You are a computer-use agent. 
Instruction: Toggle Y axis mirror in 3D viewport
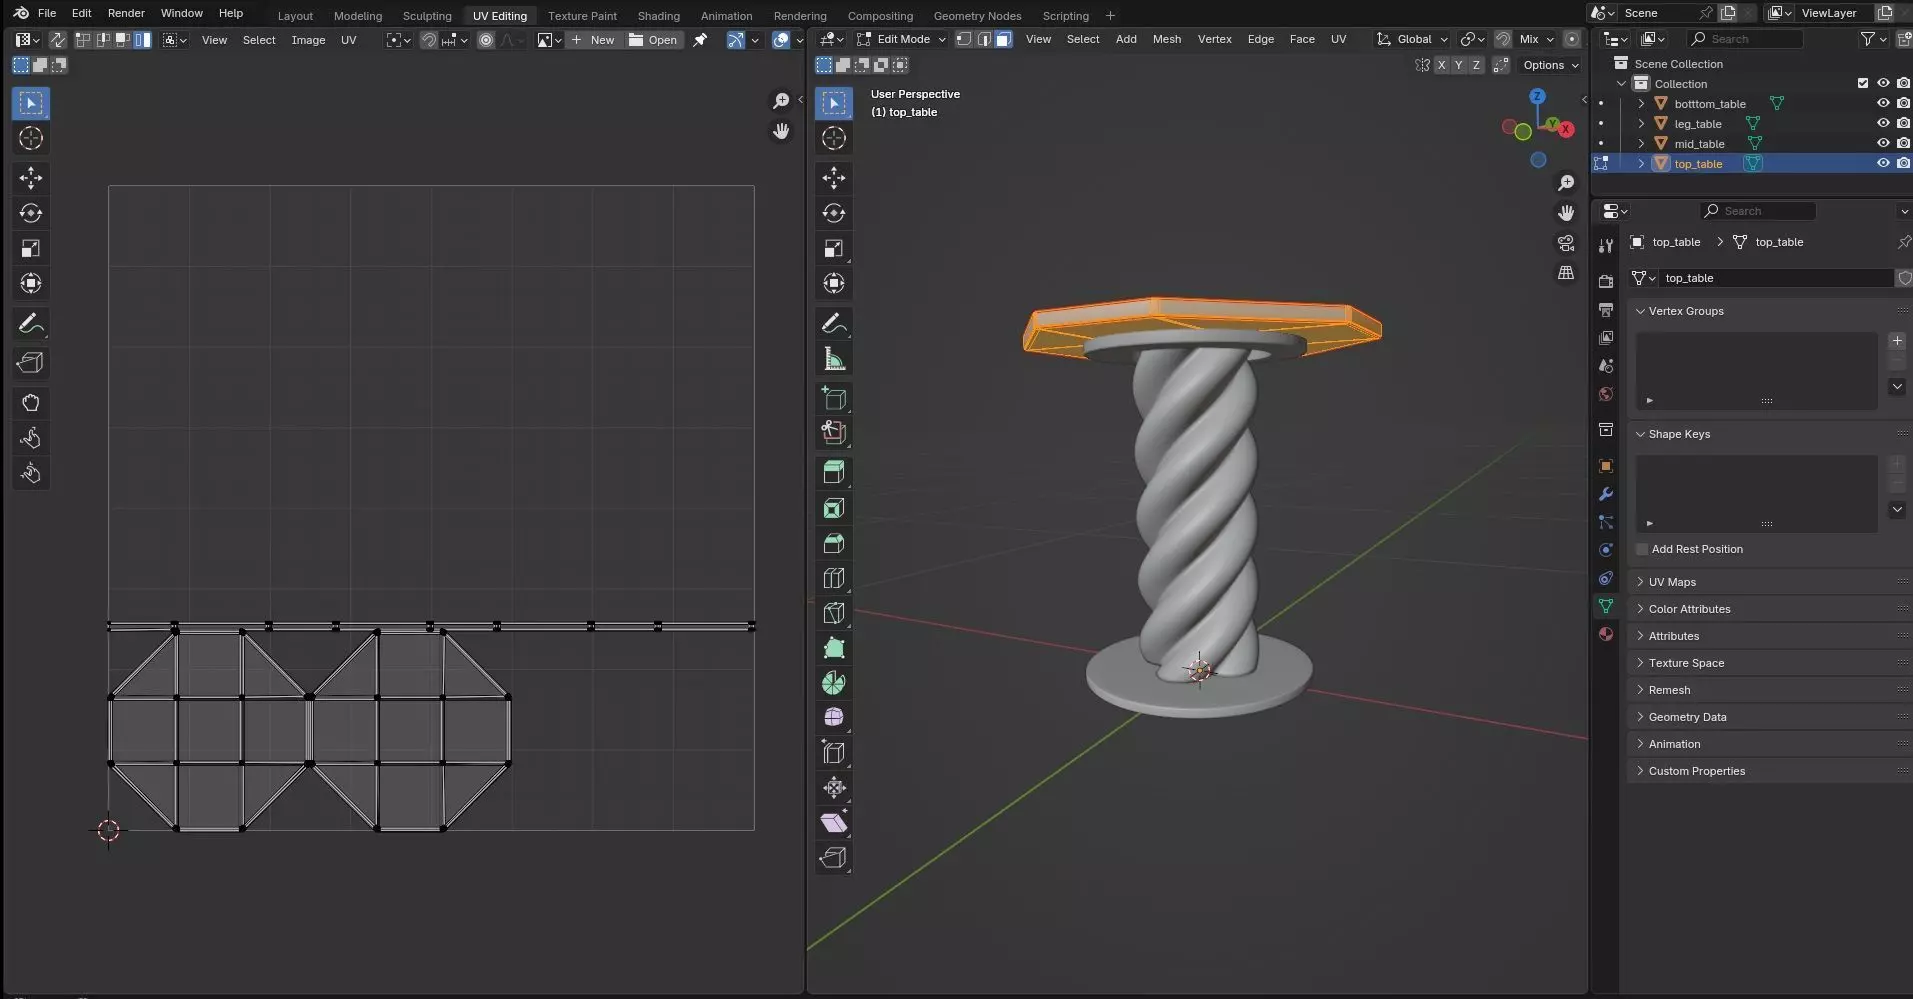(x=1459, y=65)
